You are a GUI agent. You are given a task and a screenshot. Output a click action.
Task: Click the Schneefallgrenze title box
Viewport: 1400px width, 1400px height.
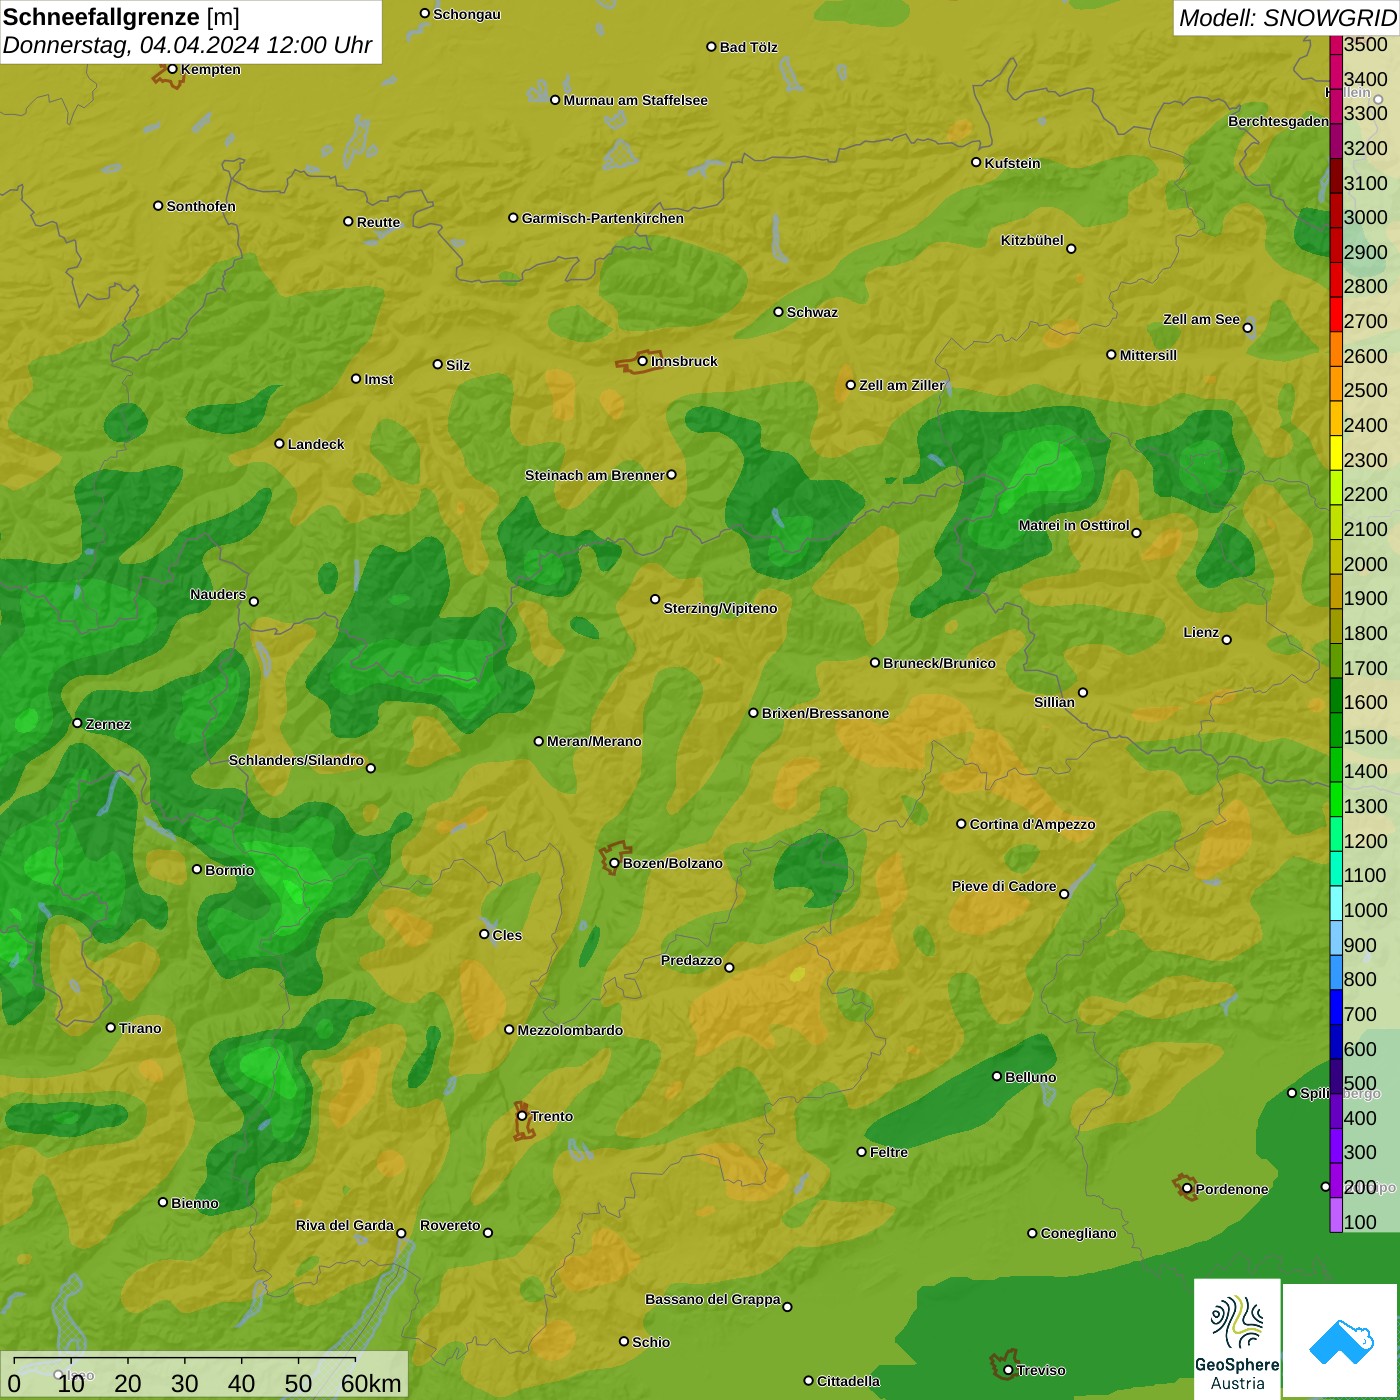point(190,31)
